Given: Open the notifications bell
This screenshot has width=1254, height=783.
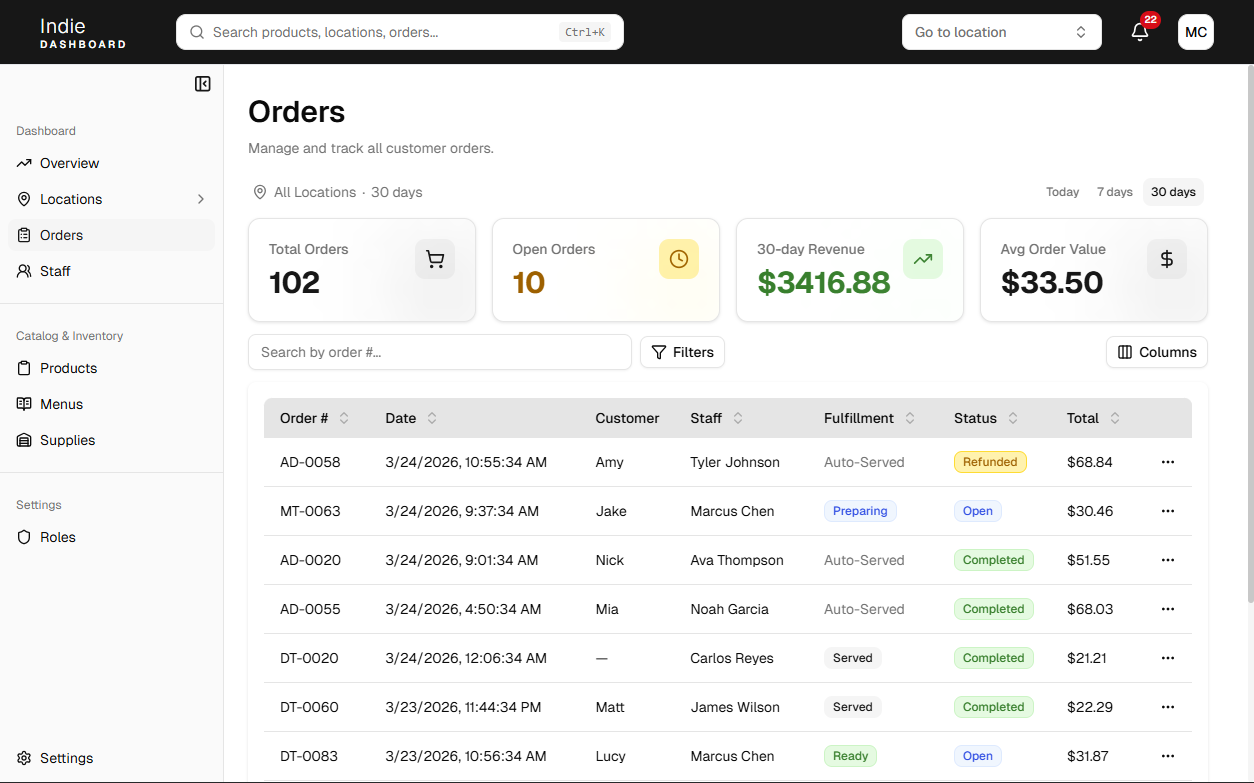Looking at the screenshot, I should coord(1139,32).
